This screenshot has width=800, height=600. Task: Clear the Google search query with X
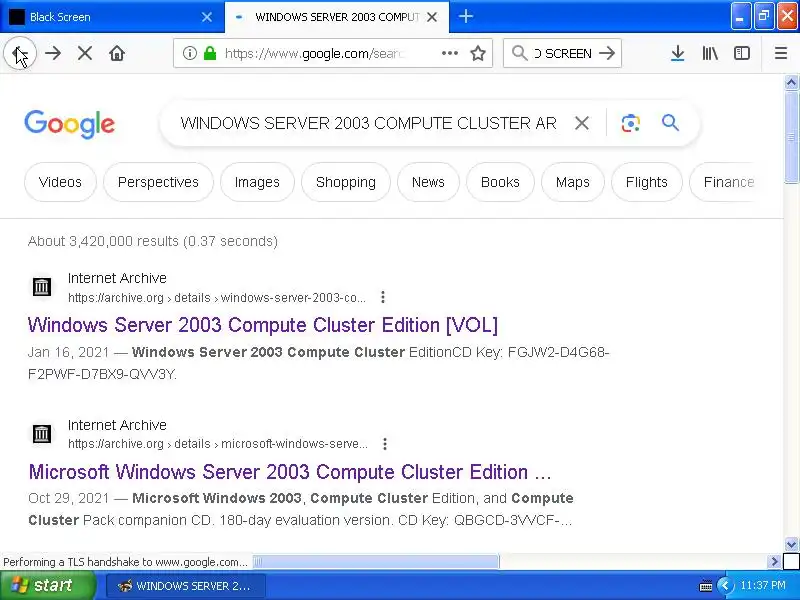click(582, 123)
